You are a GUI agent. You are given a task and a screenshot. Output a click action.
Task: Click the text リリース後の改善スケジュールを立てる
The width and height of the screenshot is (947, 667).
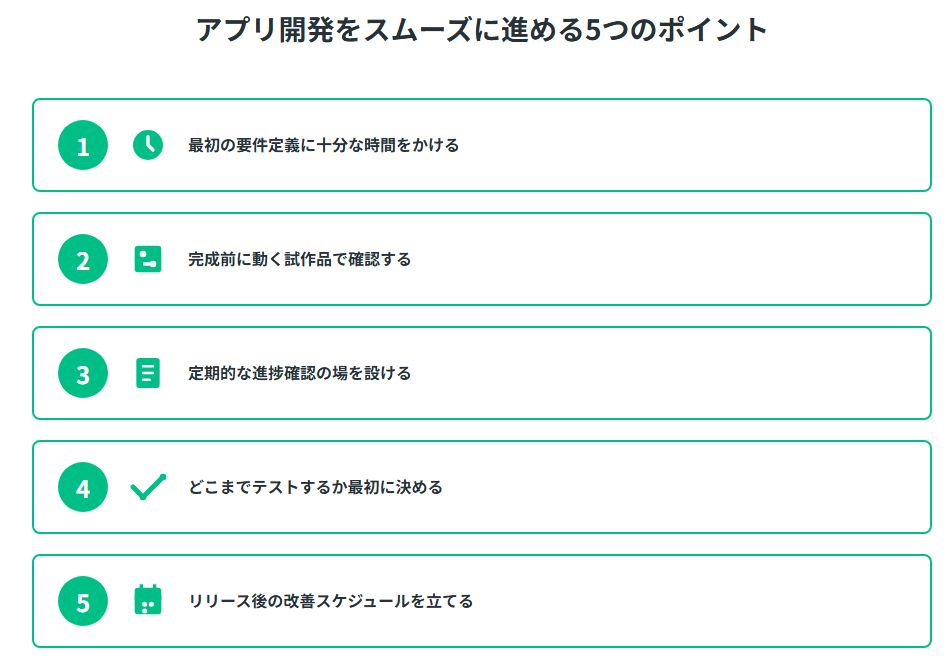[x=330, y=601]
